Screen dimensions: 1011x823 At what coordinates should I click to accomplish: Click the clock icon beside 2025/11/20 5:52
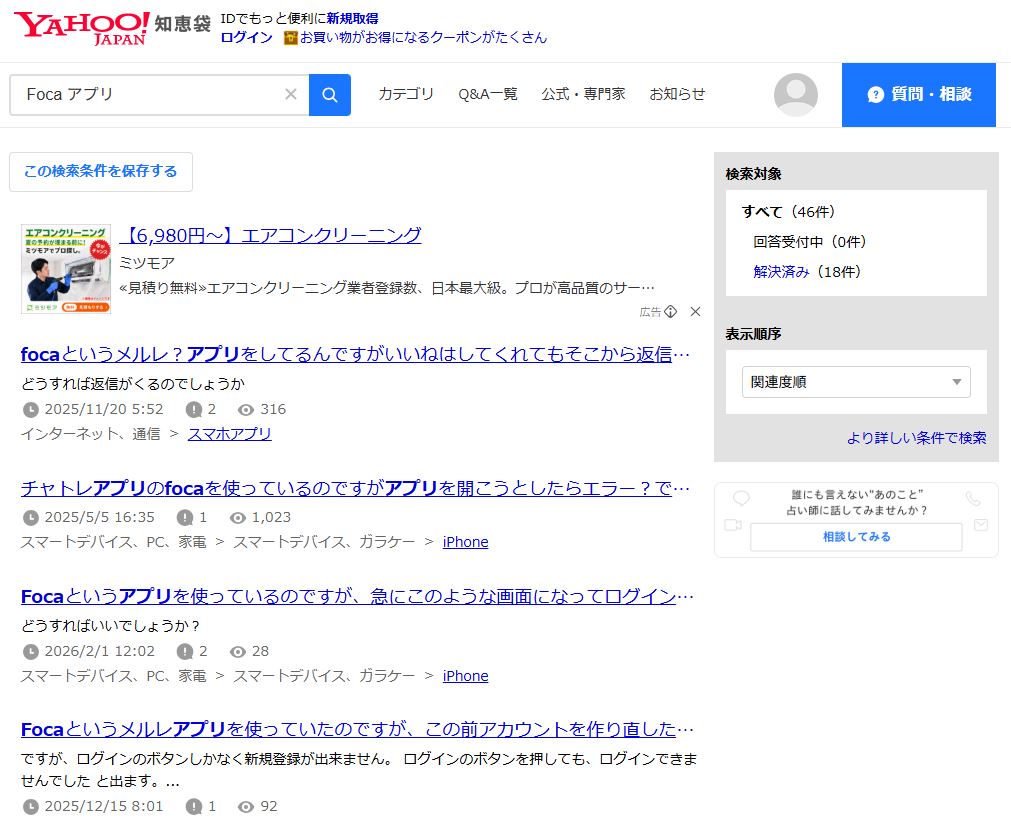click(30, 410)
